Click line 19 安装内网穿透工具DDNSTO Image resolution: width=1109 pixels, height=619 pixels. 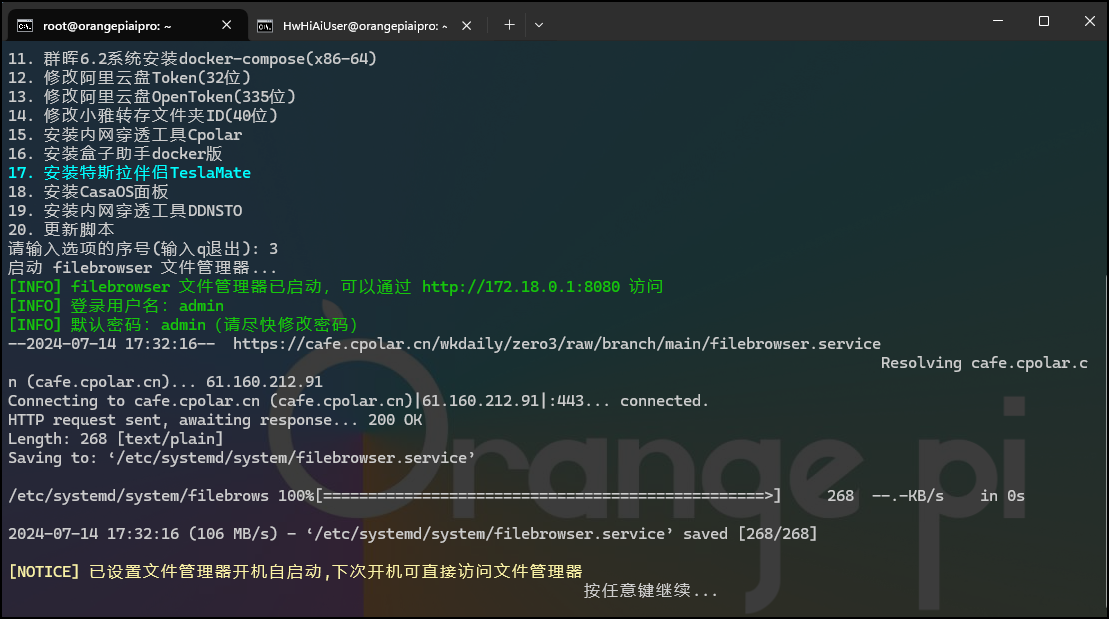[x=125, y=211]
